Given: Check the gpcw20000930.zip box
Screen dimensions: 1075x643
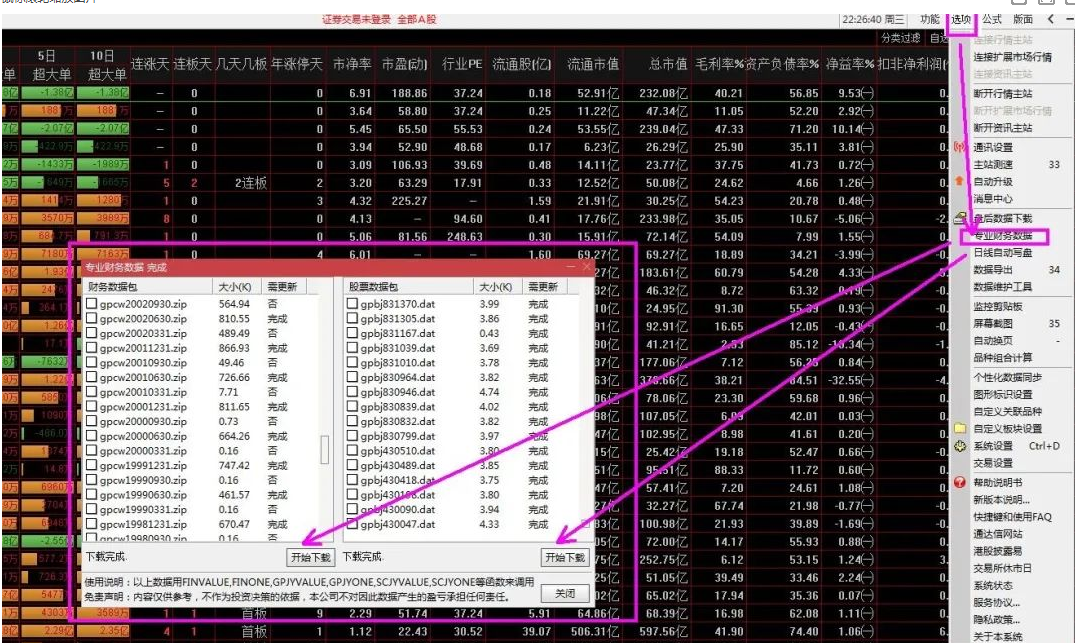Looking at the screenshot, I should tap(92, 421).
